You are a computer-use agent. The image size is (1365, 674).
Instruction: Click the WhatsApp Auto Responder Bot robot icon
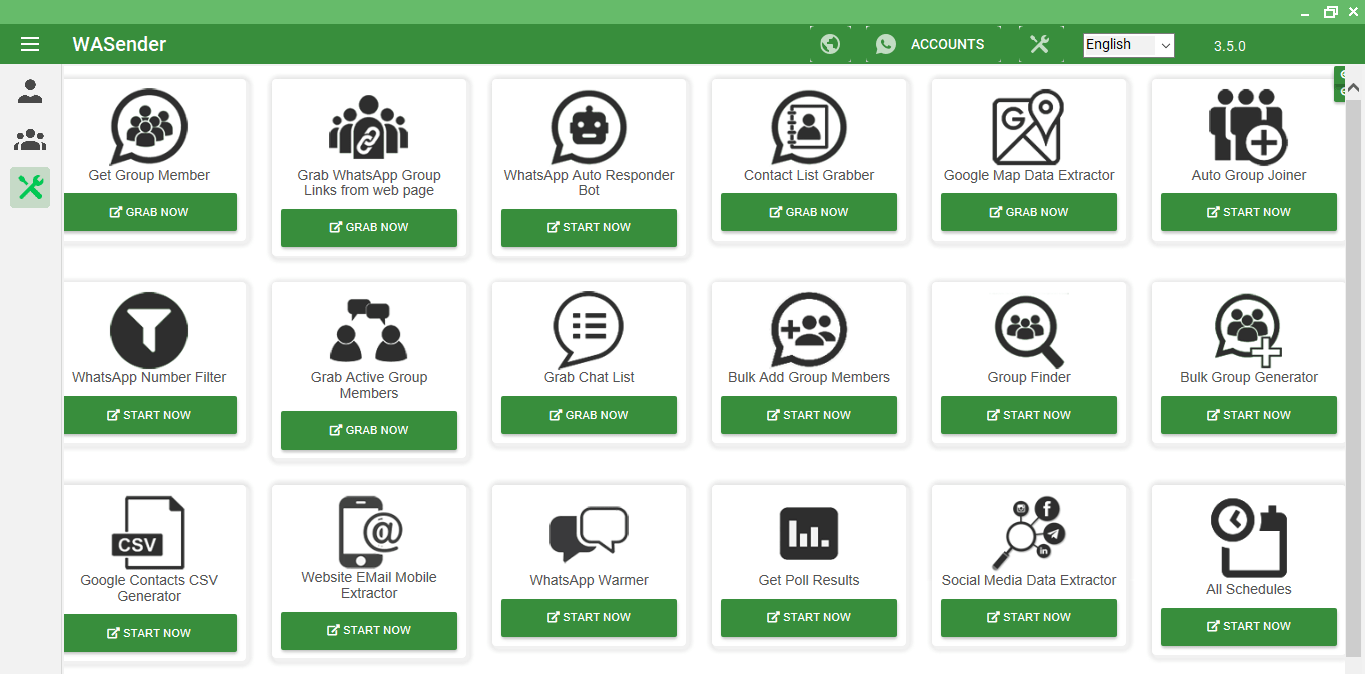pos(589,128)
